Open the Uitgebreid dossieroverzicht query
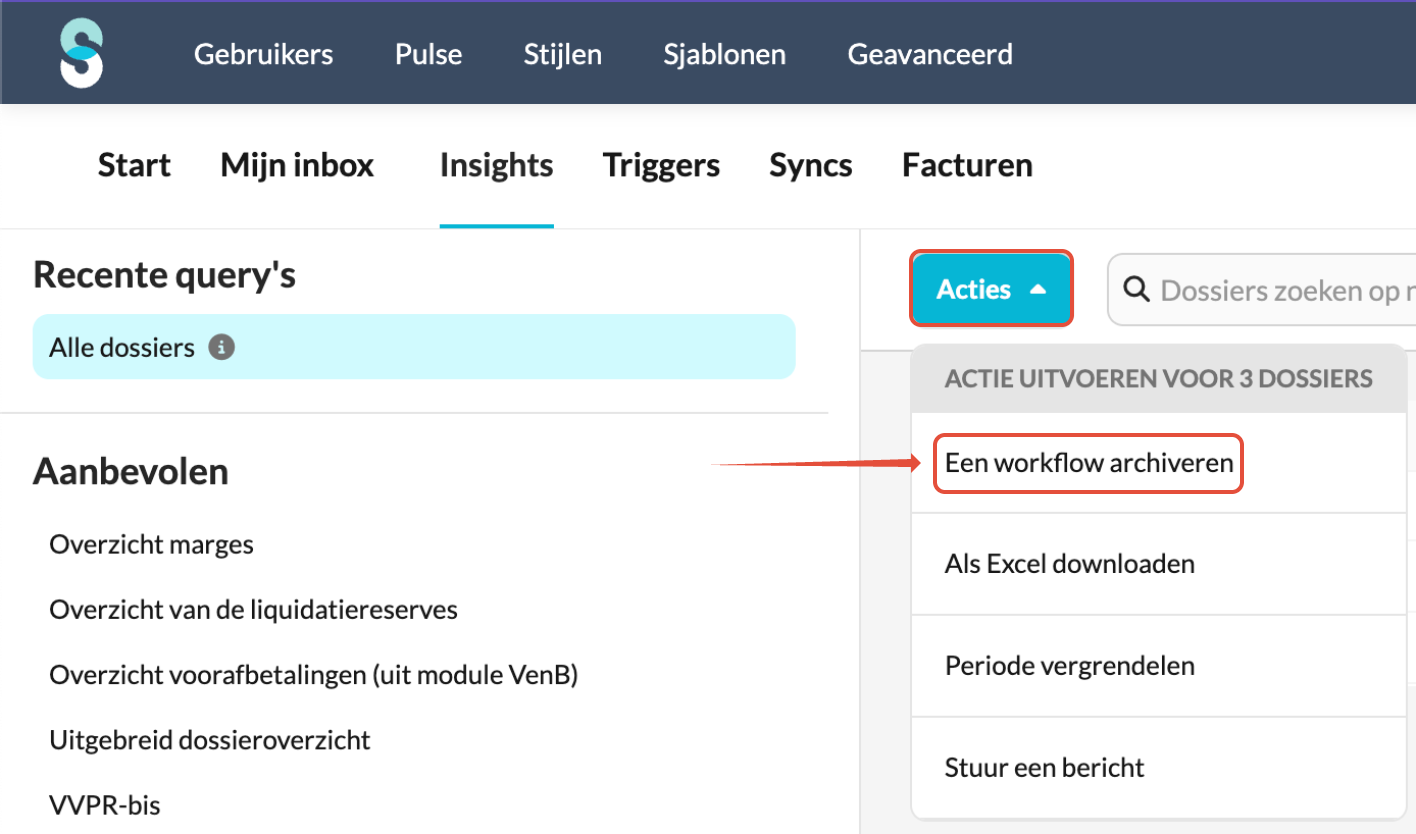Image resolution: width=1416 pixels, height=834 pixels. (210, 740)
